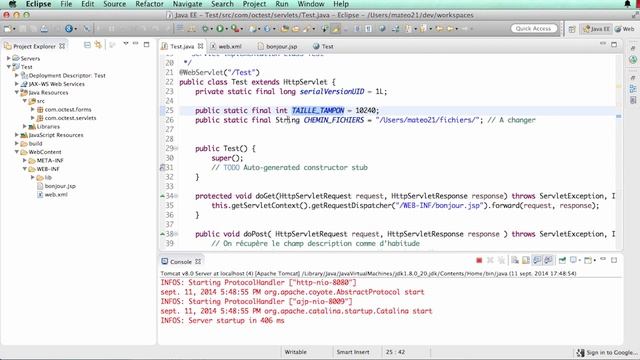
Task: Collapse the WebContent folder
Action: (17, 152)
